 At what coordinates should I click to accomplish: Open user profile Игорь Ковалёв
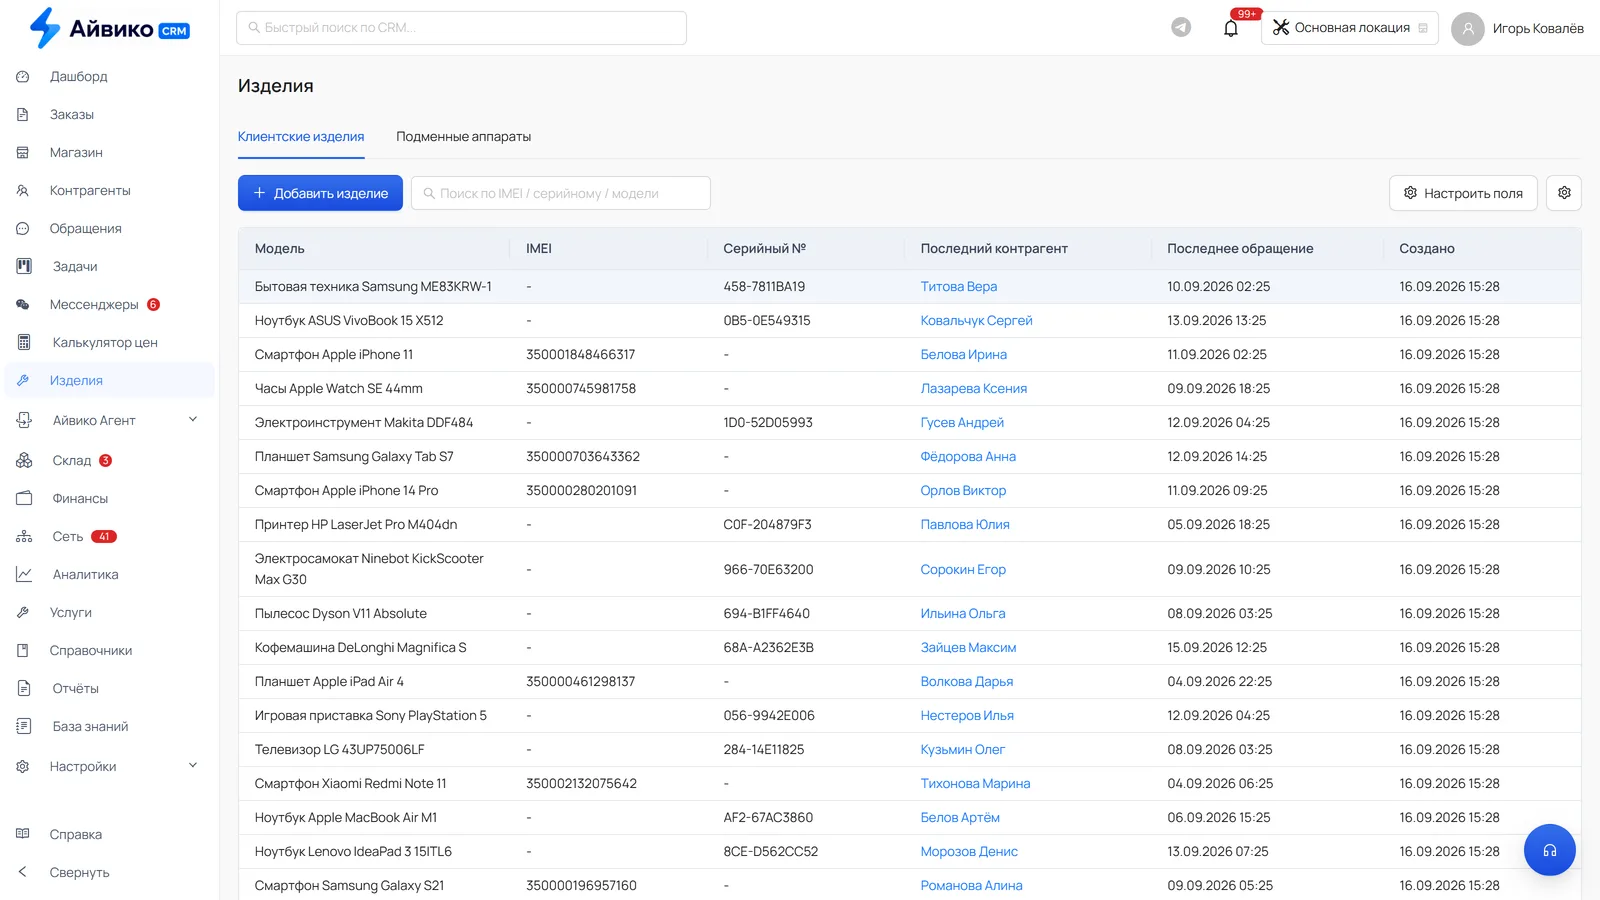pos(1538,28)
